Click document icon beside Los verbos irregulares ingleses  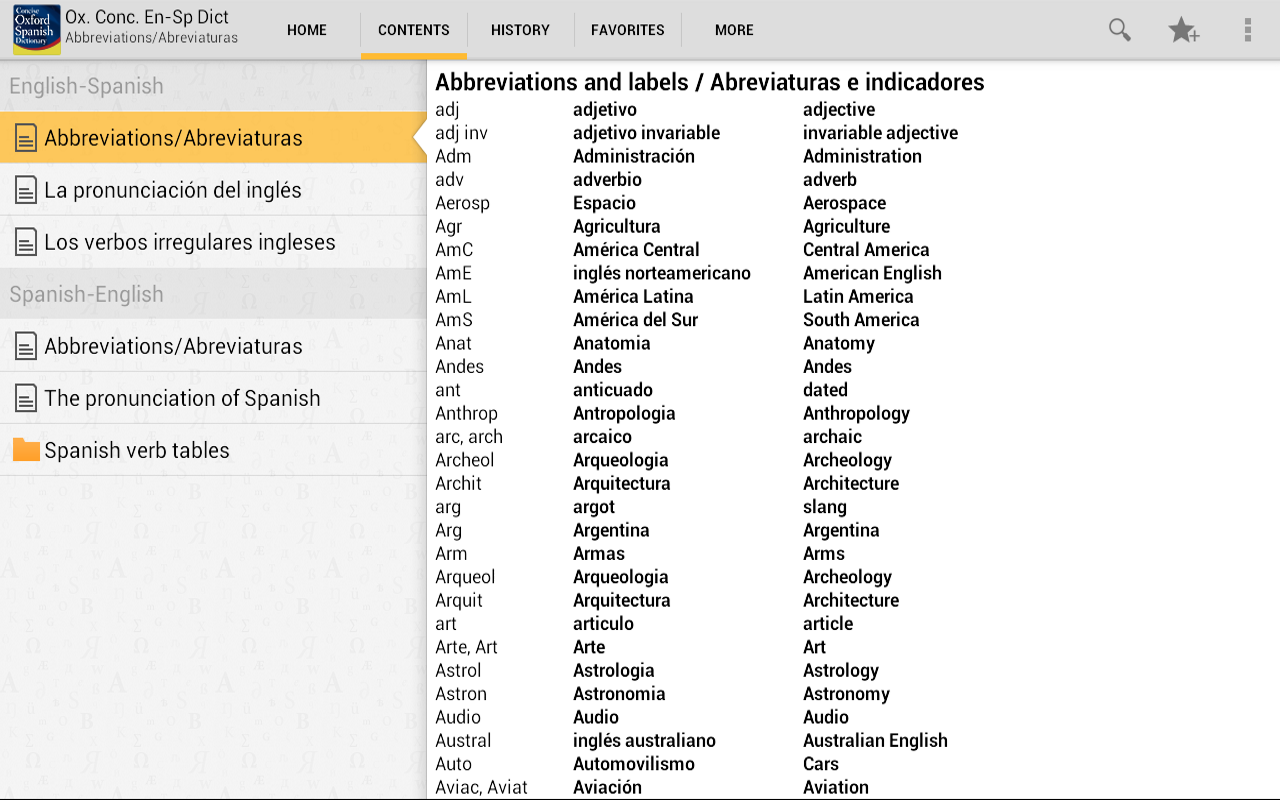pos(26,242)
